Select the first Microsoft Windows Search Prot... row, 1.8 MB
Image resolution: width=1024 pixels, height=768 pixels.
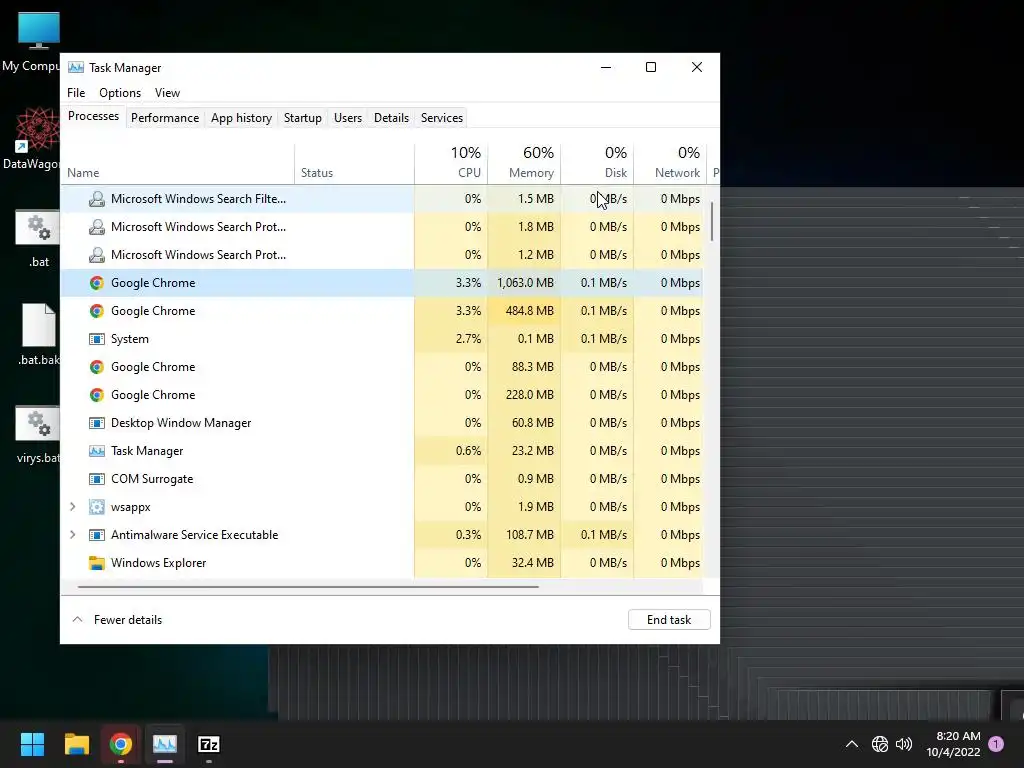coord(382,227)
